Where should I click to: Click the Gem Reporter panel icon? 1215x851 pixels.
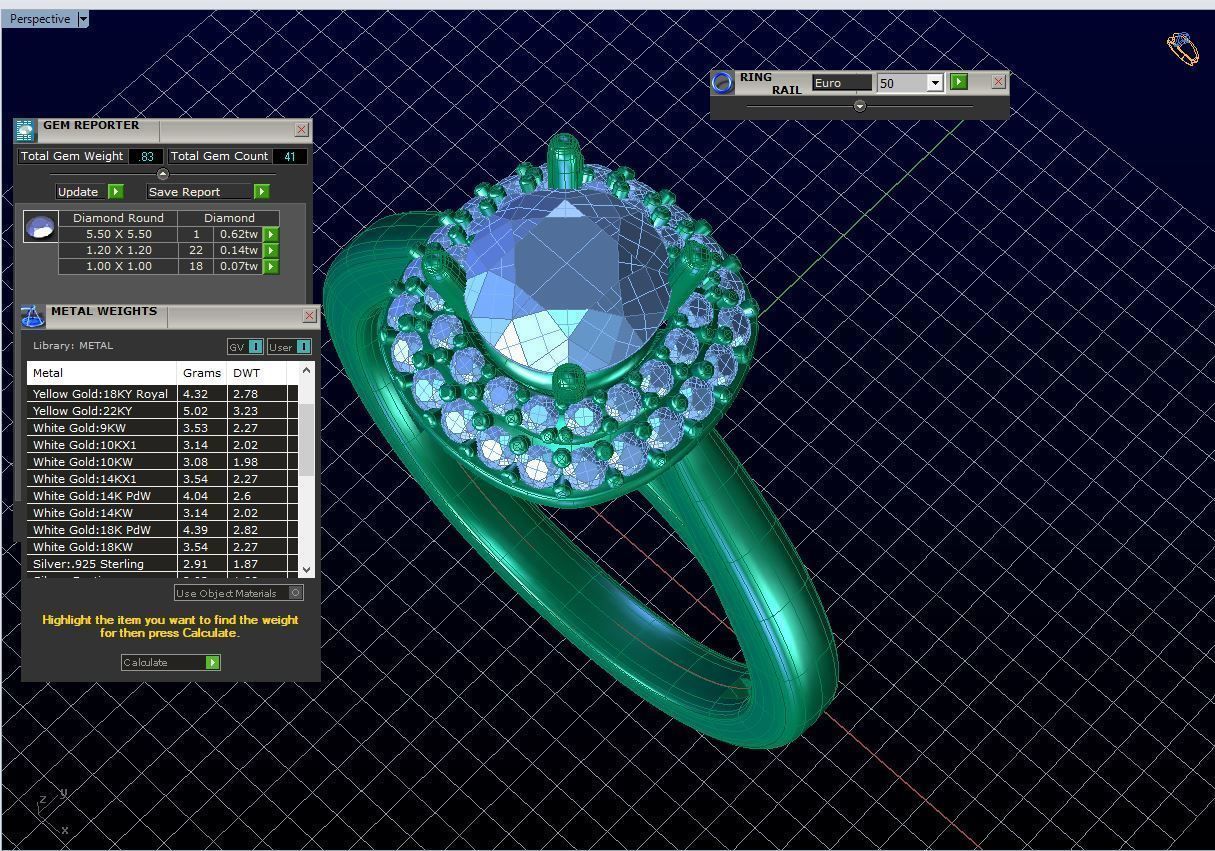[x=25, y=131]
